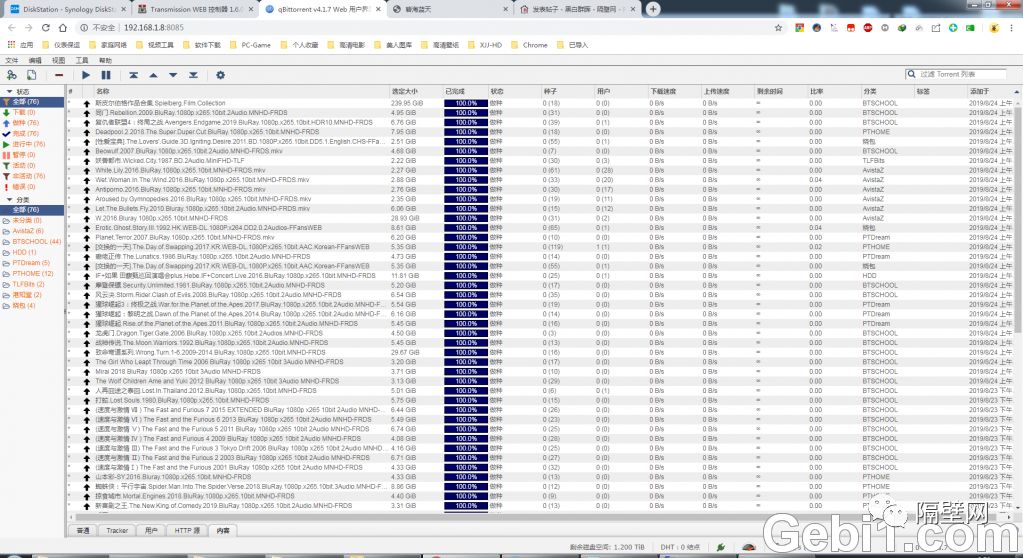Switch to the Tracker tab
This screenshot has width=1023, height=558.
(x=117, y=530)
